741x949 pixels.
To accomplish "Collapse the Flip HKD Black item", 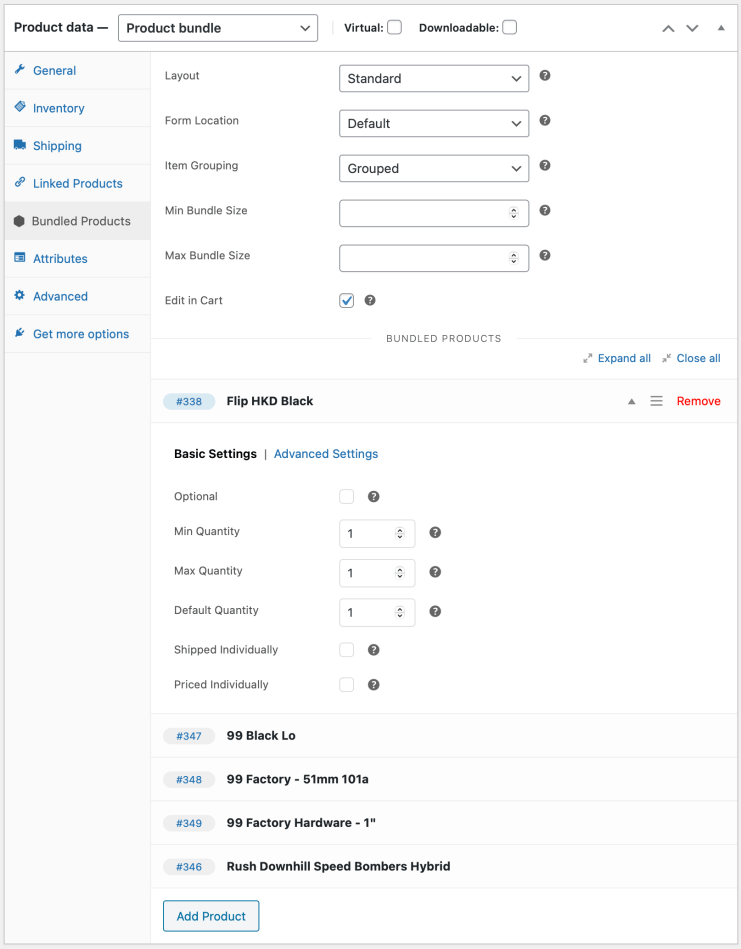I will tap(631, 401).
